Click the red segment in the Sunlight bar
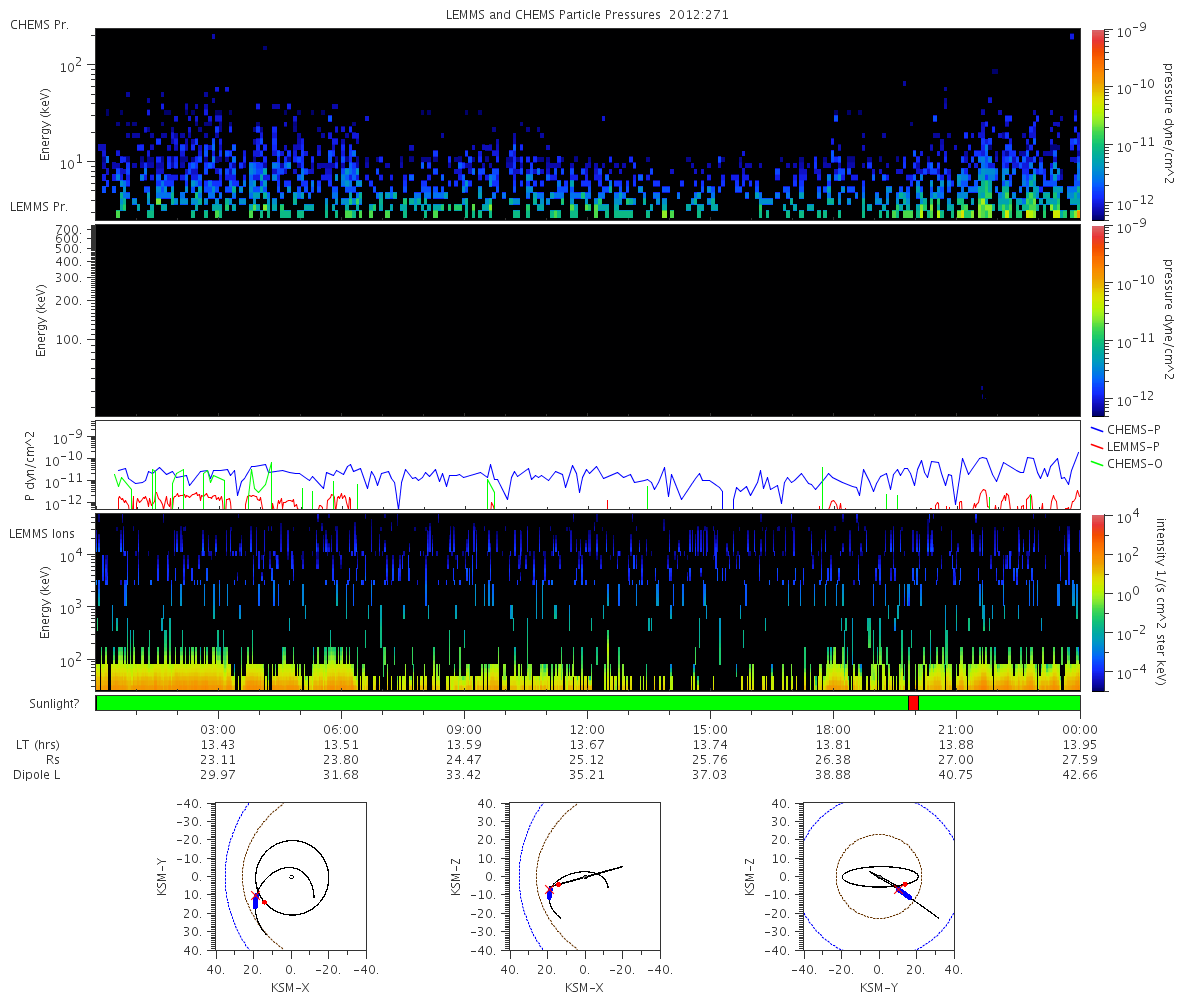This screenshot has width=1200, height=1000. pyautogui.click(x=913, y=703)
